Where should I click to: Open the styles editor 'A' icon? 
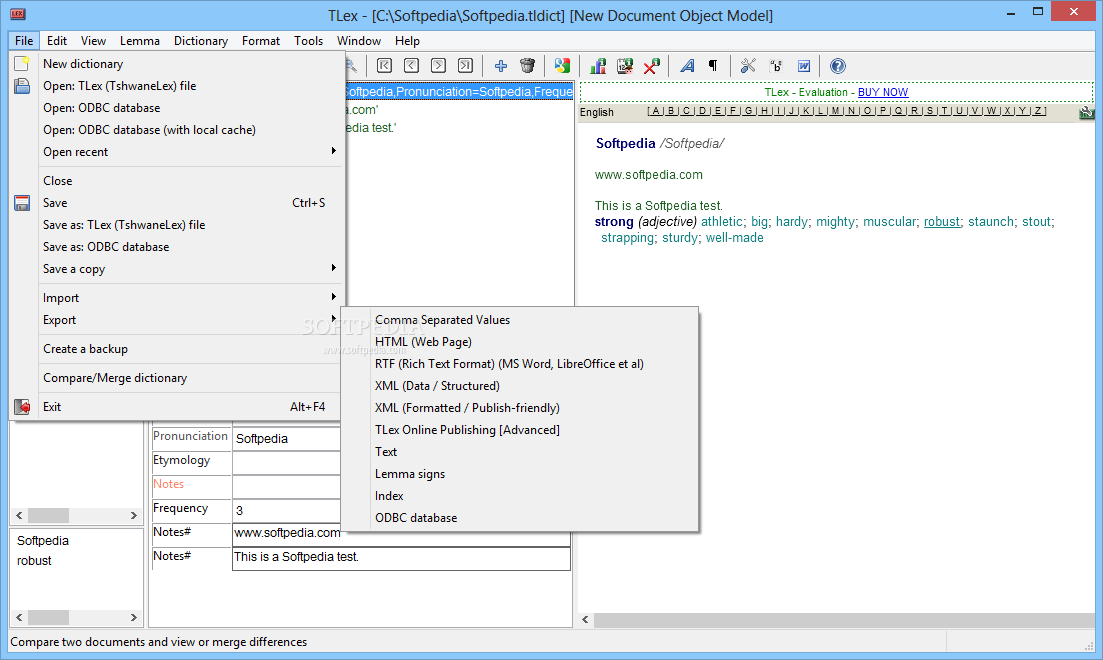687,66
